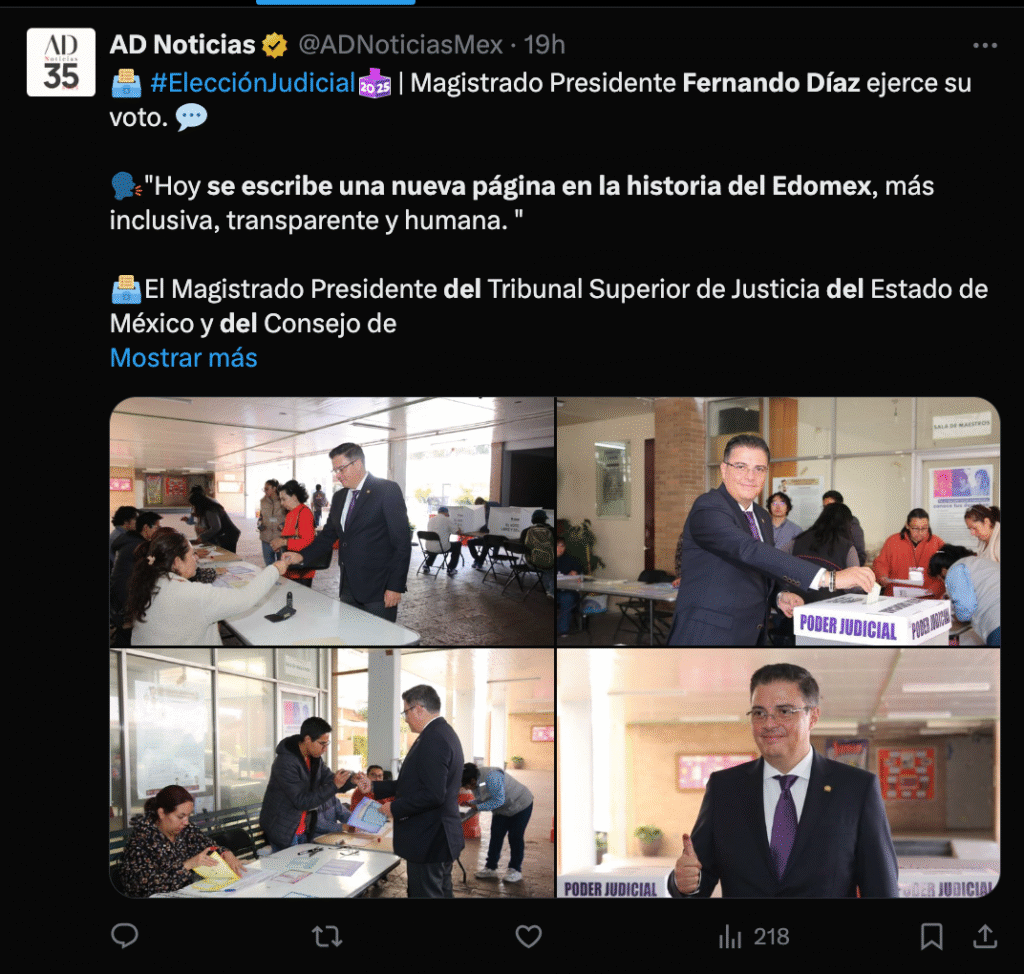
Task: Open the 19h timestamp link
Action: click(544, 44)
